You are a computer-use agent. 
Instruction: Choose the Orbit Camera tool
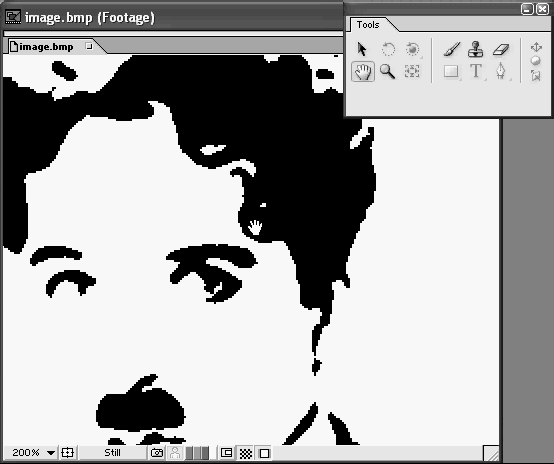[x=412, y=49]
